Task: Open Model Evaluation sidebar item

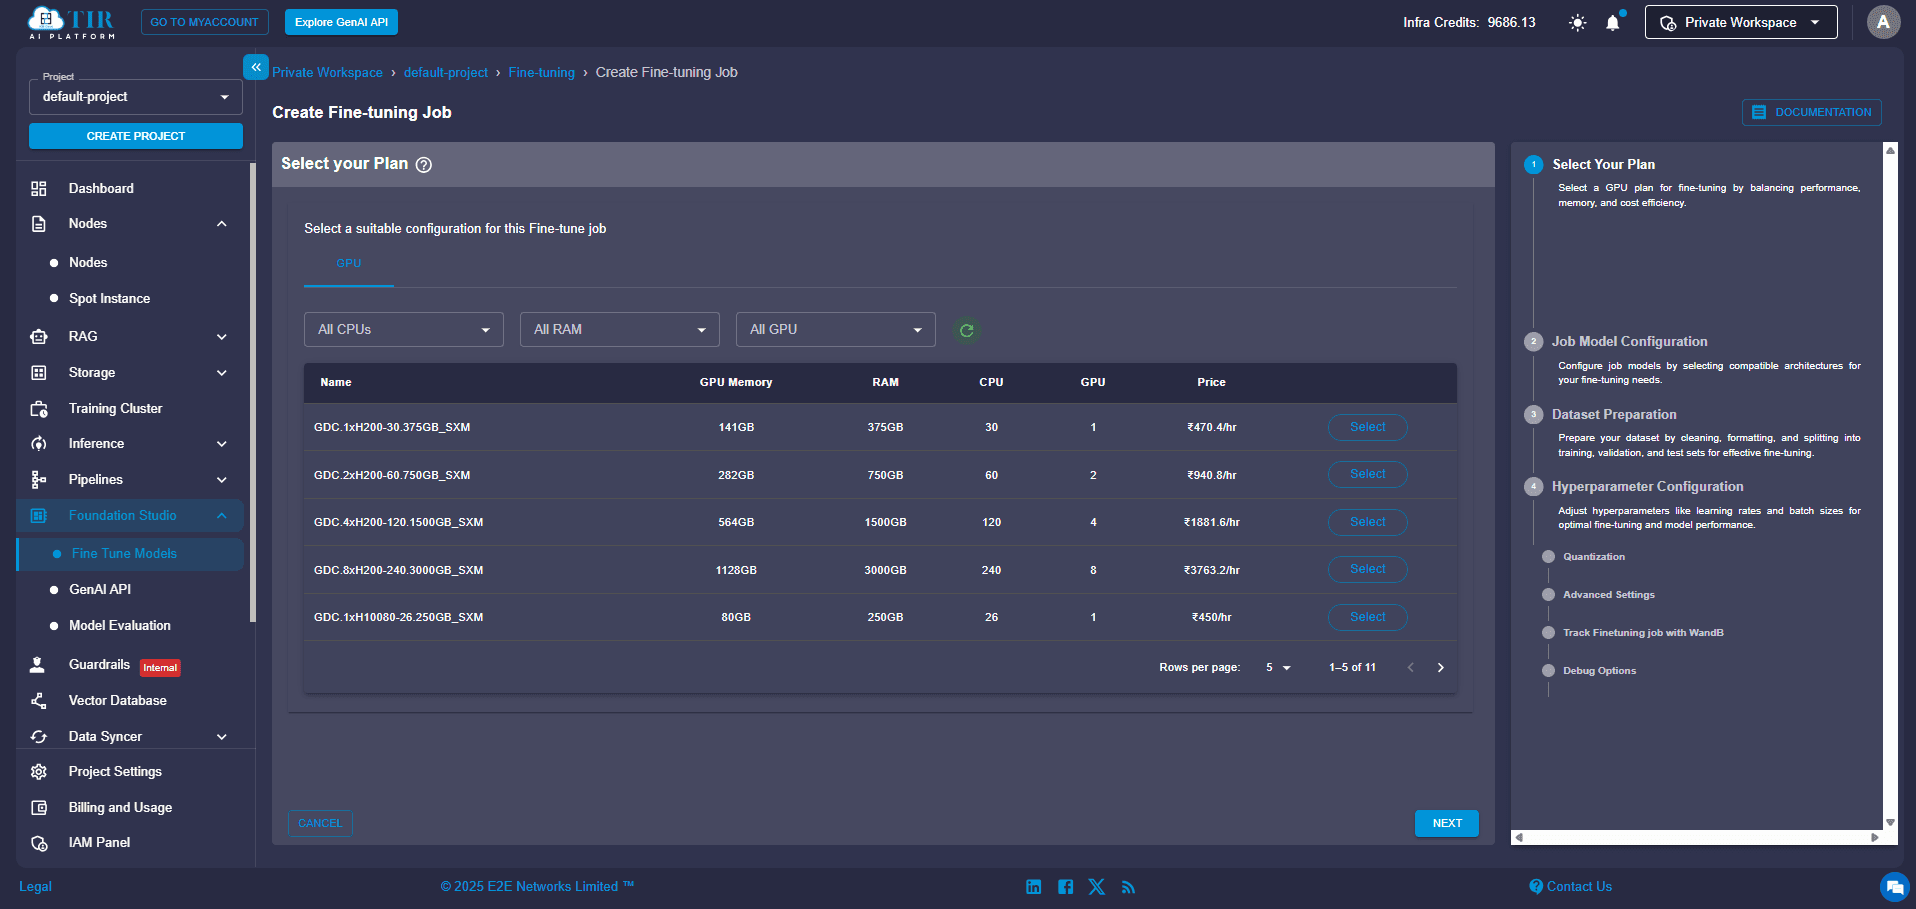Action: tap(120, 626)
